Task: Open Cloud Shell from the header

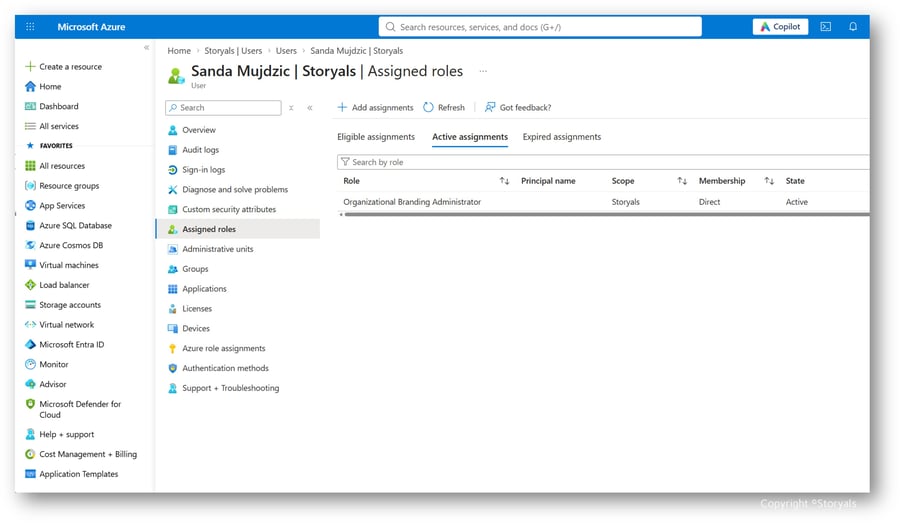Action: click(825, 26)
